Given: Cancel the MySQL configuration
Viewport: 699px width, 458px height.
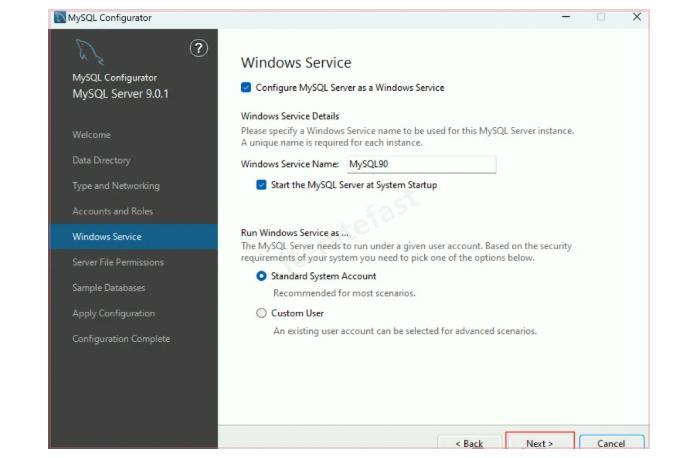Looking at the screenshot, I should click(x=611, y=442).
